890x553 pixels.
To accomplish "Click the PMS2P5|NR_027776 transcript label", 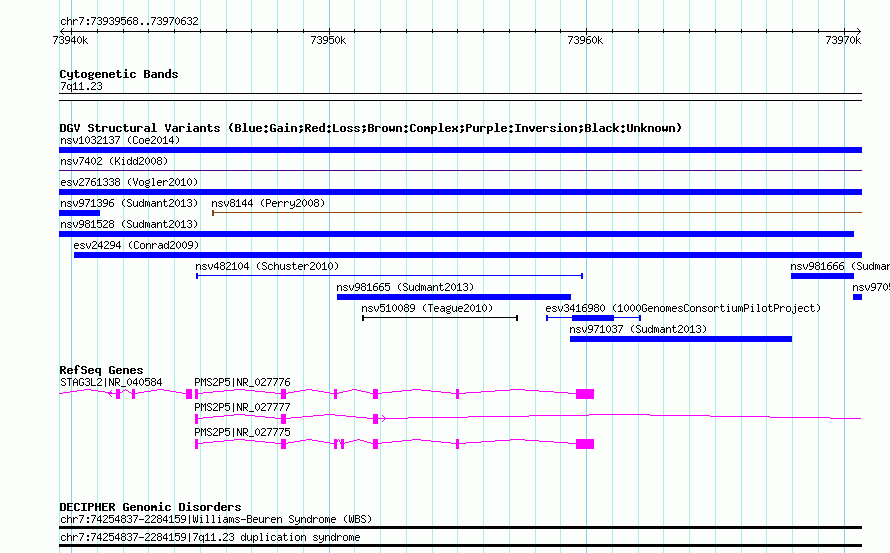I will tap(242, 383).
